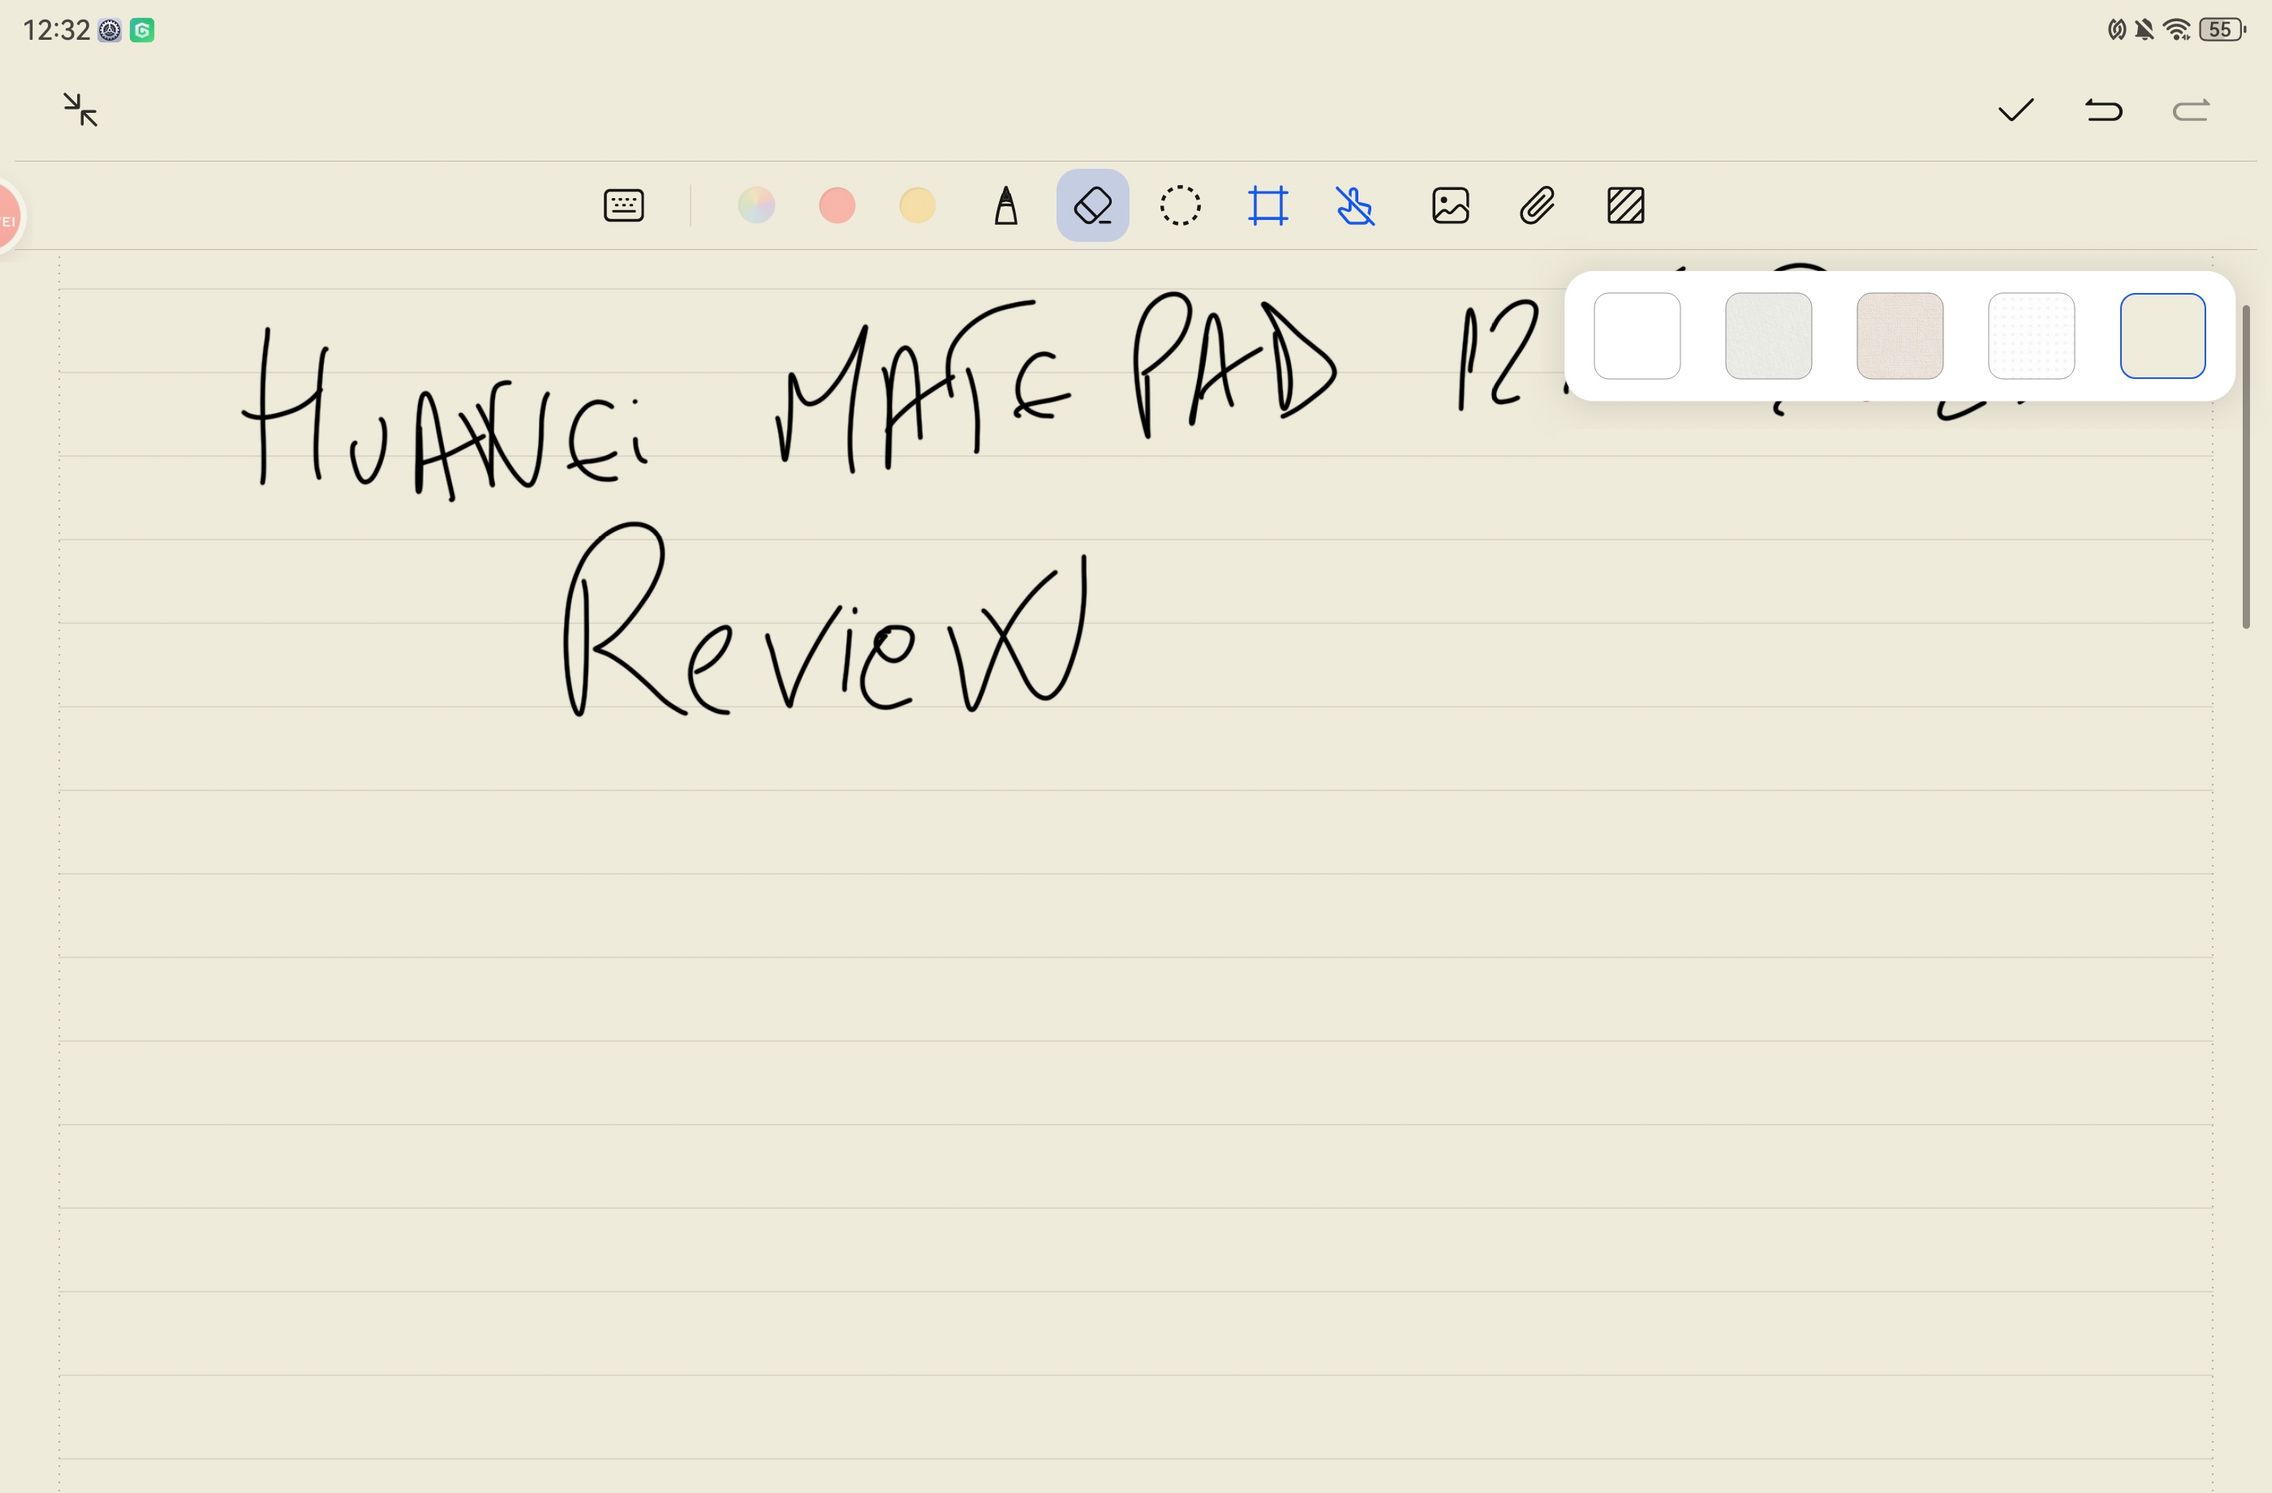The width and height of the screenshot is (2272, 1493).
Task: Redo the undone stroke
Action: pyautogui.click(x=2190, y=110)
